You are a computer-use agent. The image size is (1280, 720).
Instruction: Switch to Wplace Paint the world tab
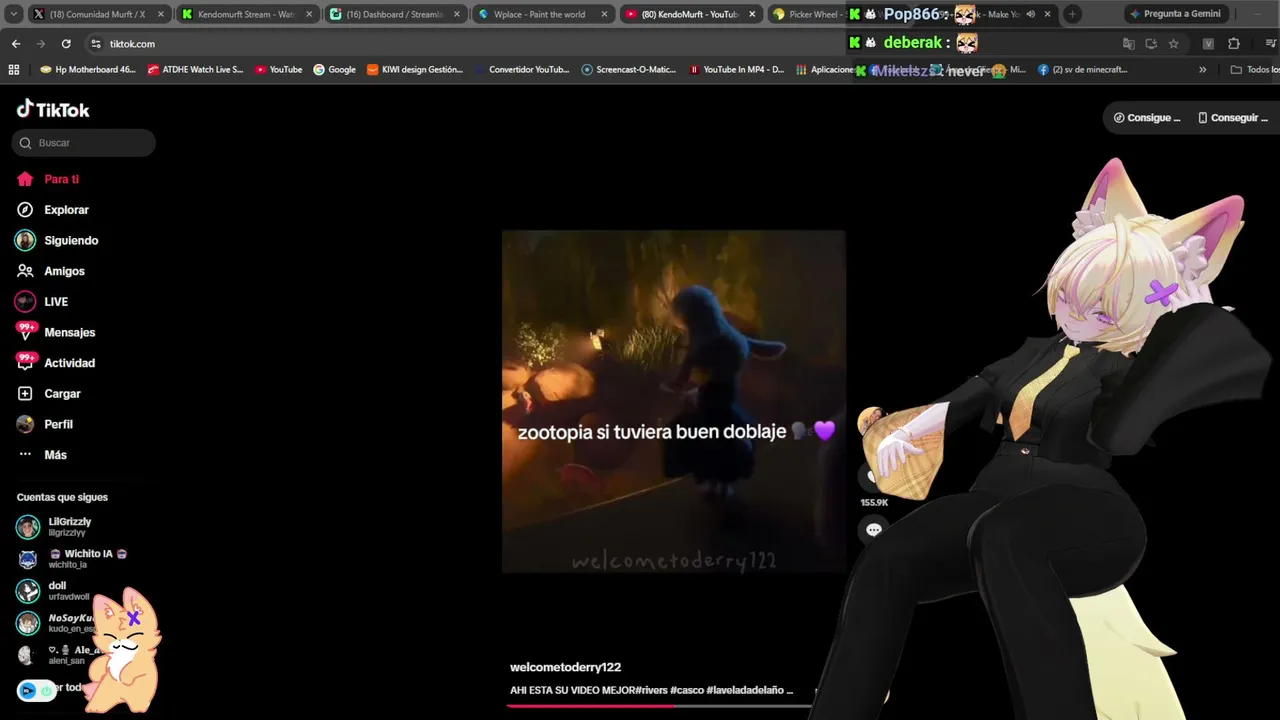tap(540, 14)
